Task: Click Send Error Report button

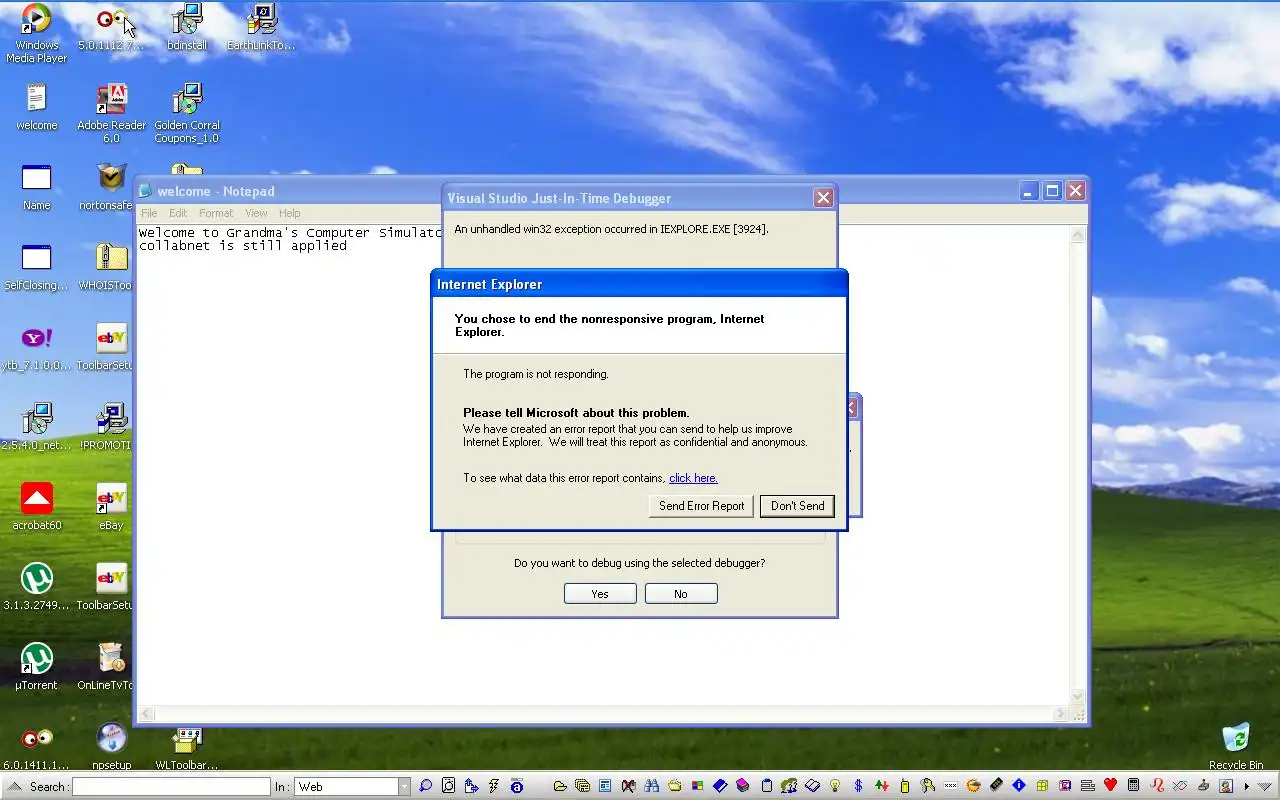Action: 701,506
